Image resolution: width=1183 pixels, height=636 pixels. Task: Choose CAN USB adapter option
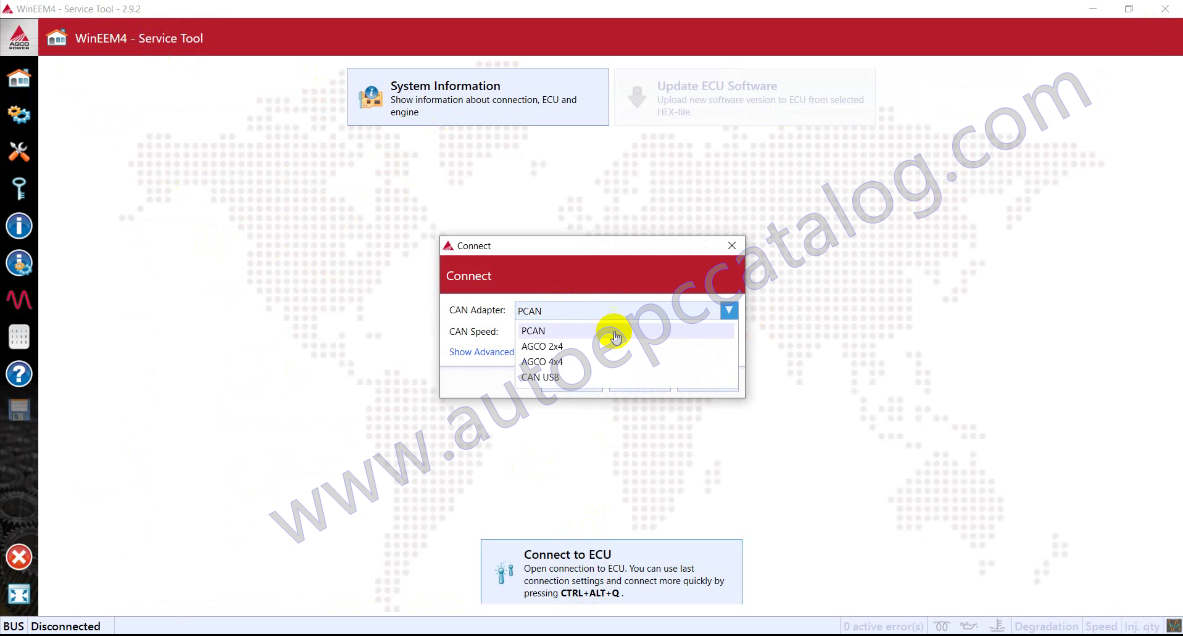click(x=625, y=377)
